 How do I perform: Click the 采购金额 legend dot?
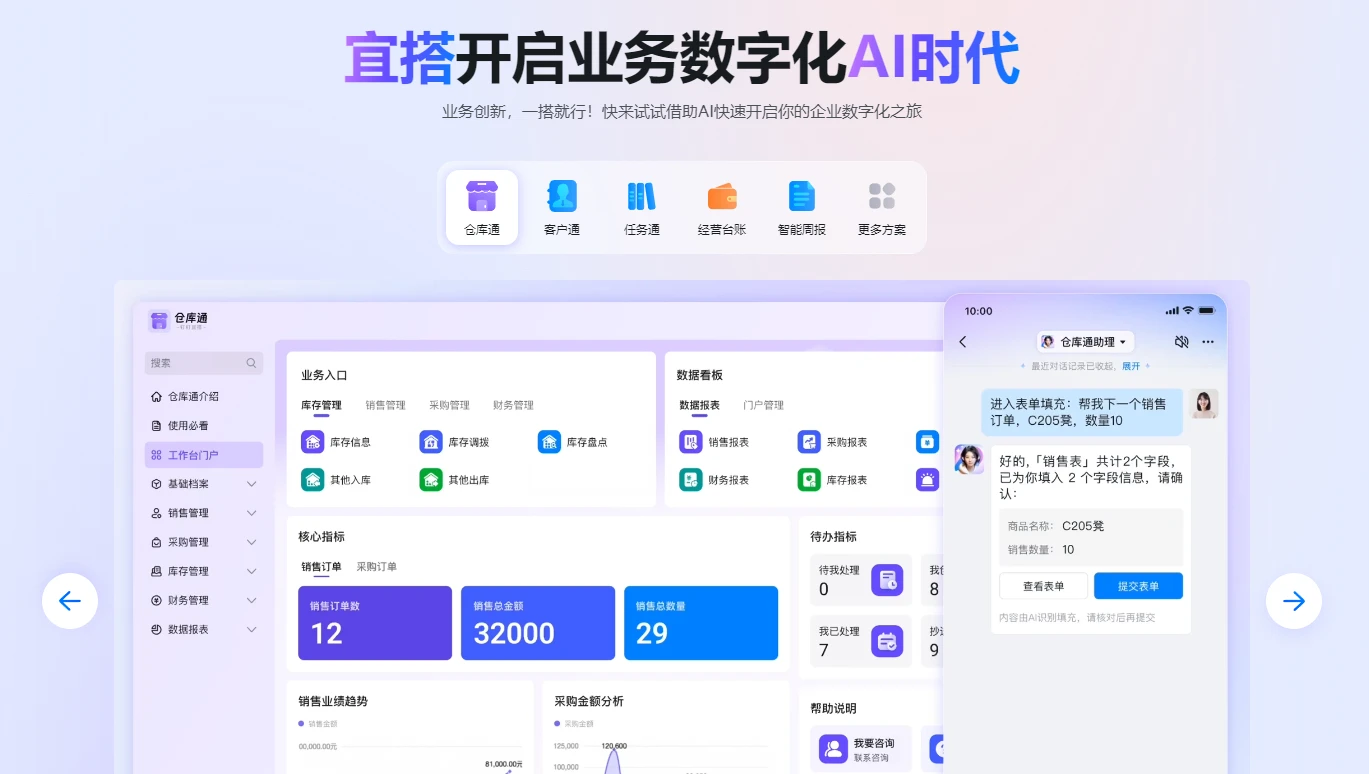[x=557, y=723]
